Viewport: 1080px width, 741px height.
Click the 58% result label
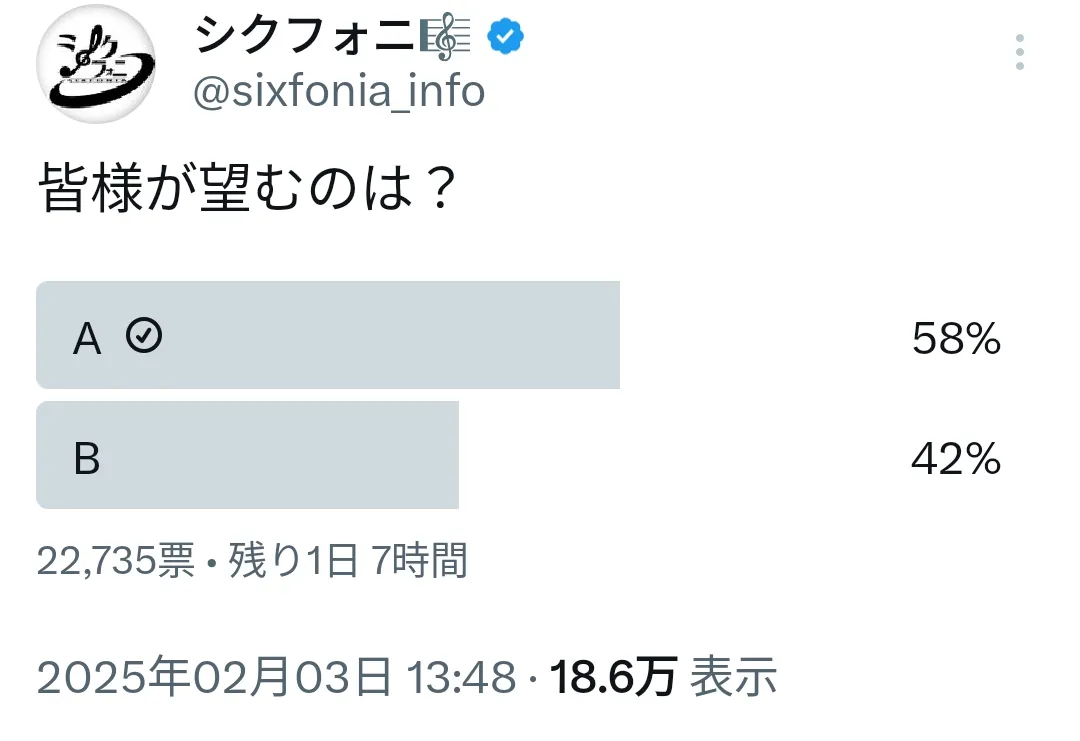click(x=956, y=340)
